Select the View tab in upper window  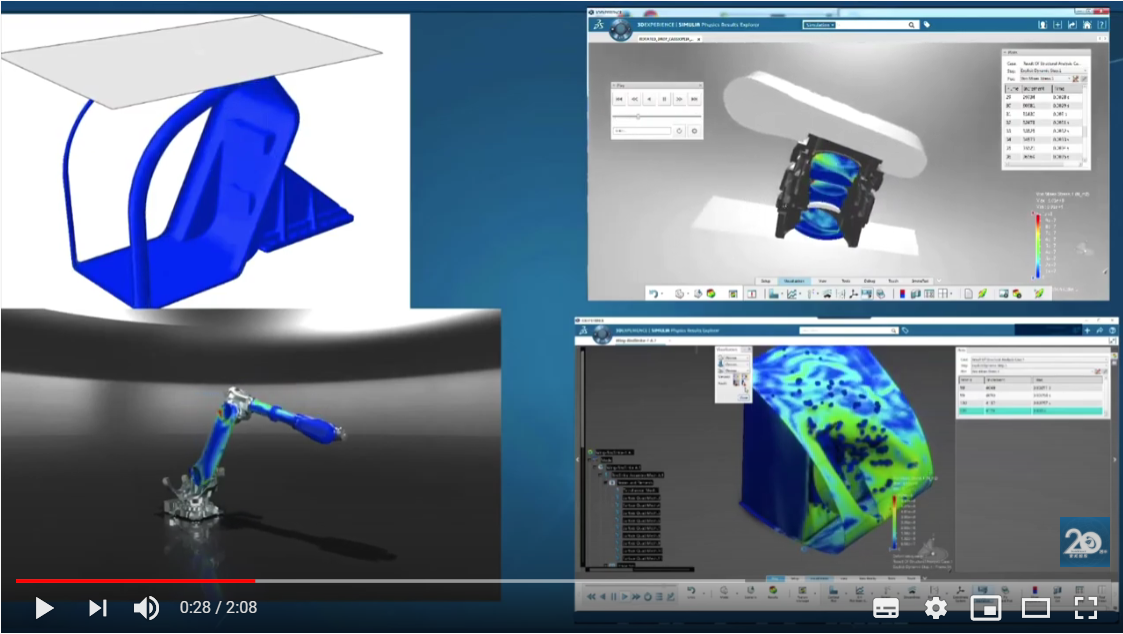(822, 281)
